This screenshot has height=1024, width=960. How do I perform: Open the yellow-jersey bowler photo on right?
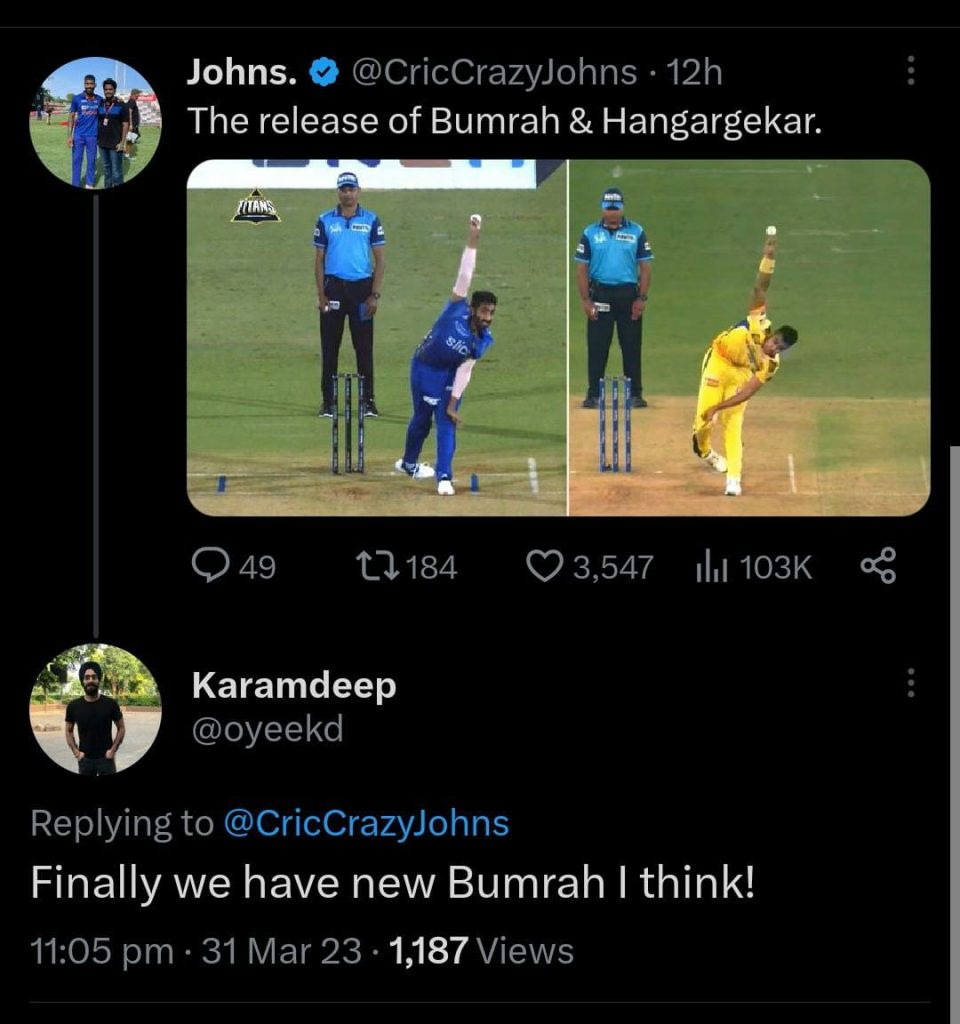click(x=749, y=337)
